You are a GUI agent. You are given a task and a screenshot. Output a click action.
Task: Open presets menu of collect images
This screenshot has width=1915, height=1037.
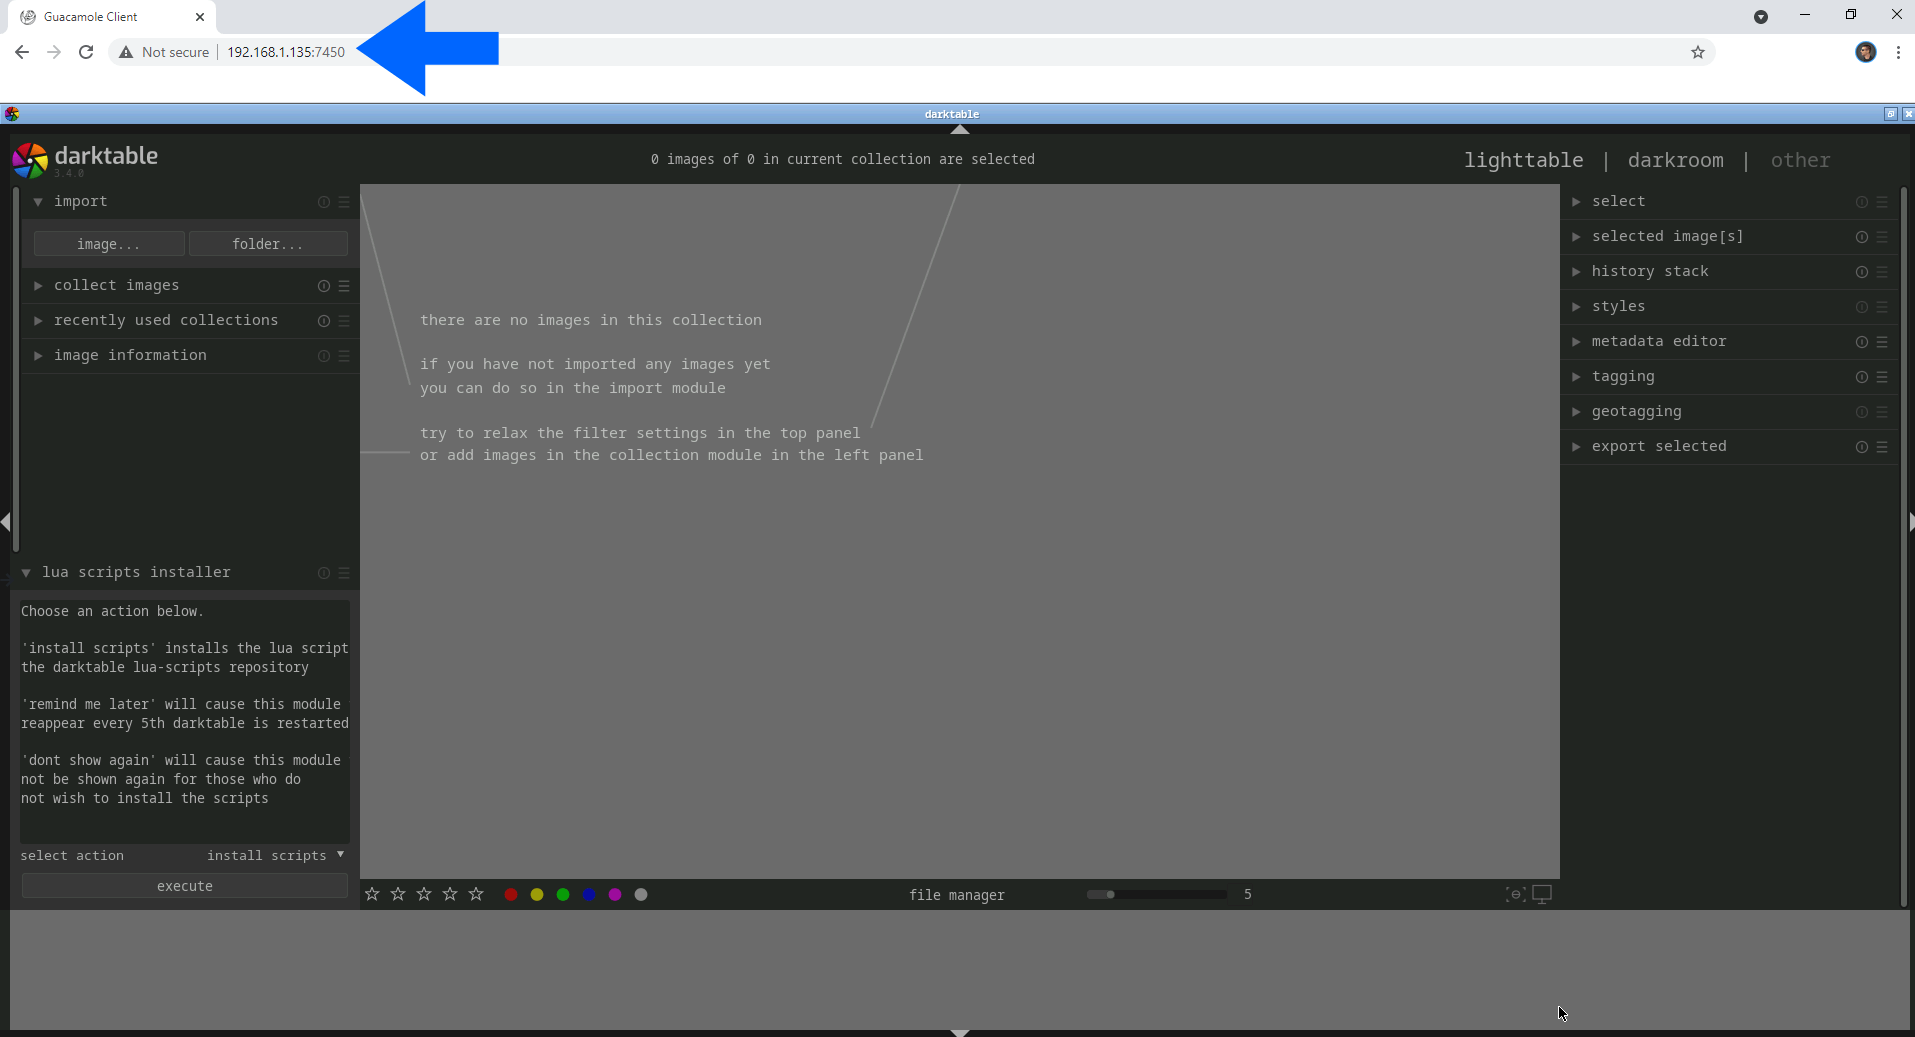pos(344,286)
